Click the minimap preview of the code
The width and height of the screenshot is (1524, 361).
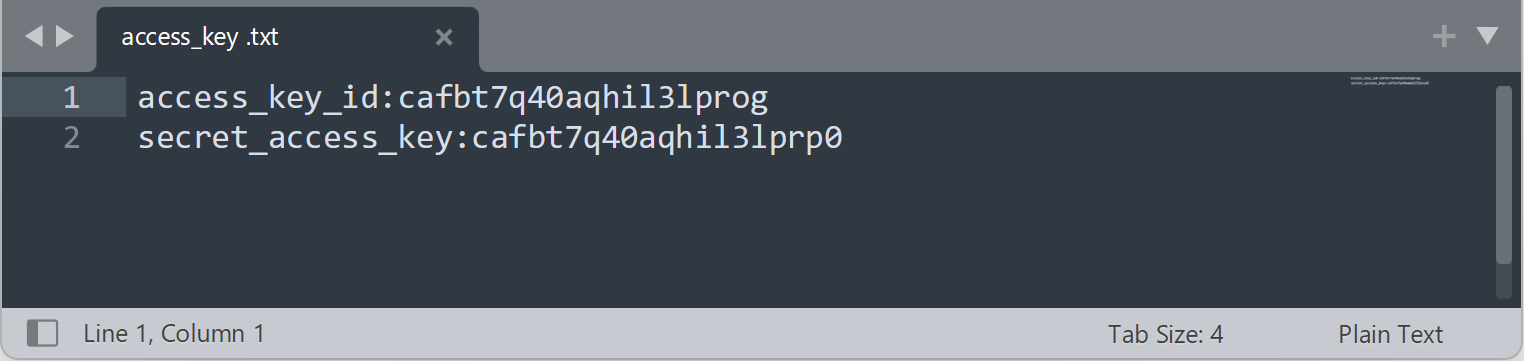pos(1390,80)
